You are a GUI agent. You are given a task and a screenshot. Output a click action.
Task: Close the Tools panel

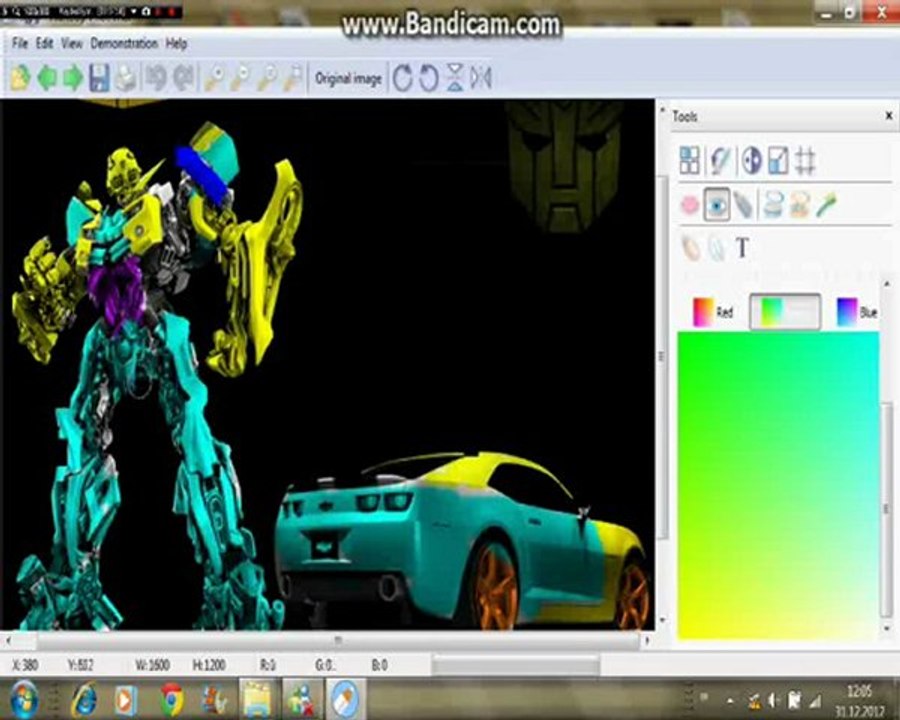click(x=889, y=115)
